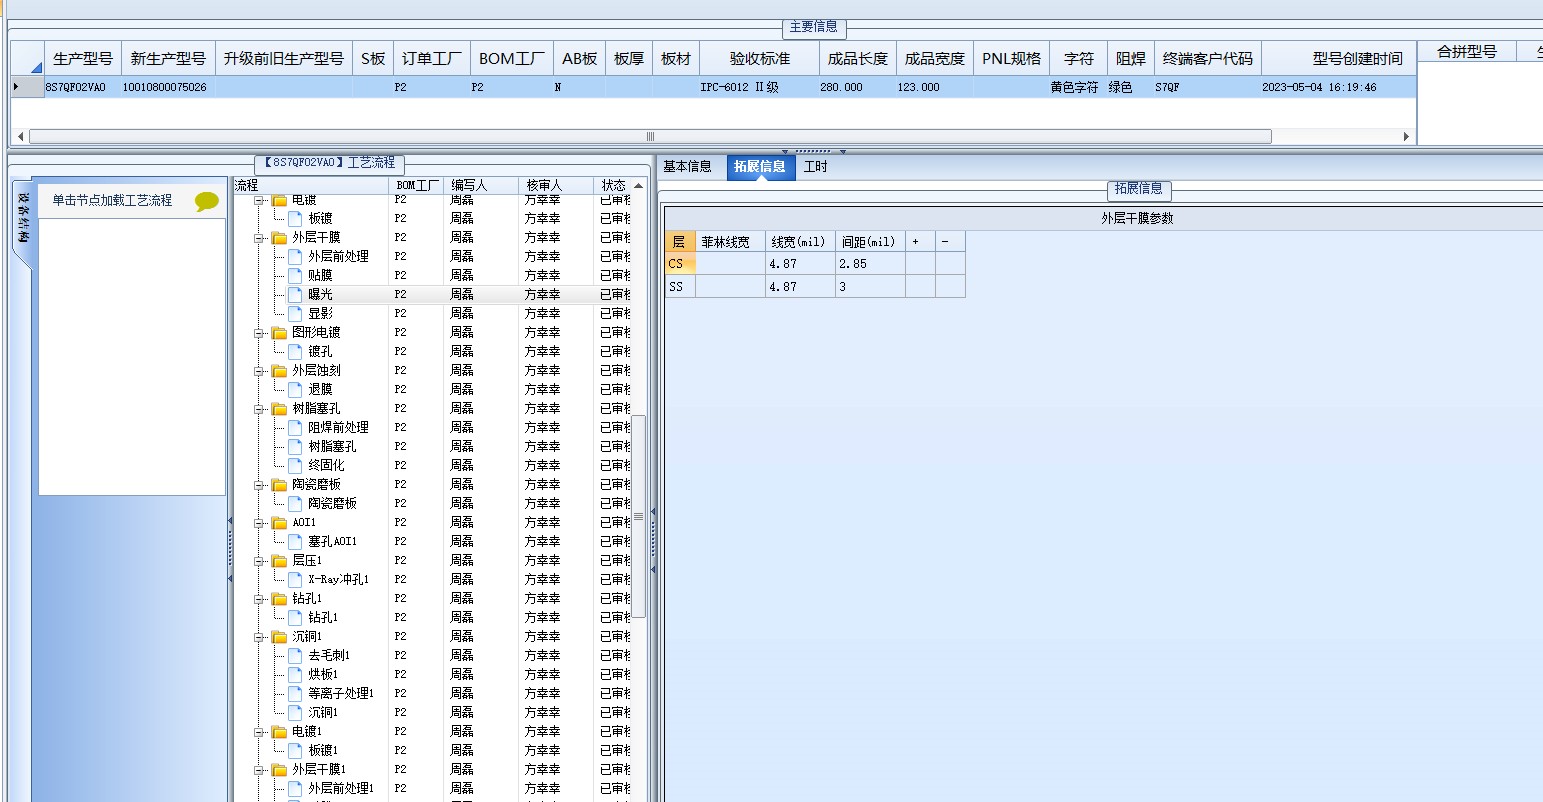
Task: Click the 10010800075026 cell
Action: coord(168,87)
